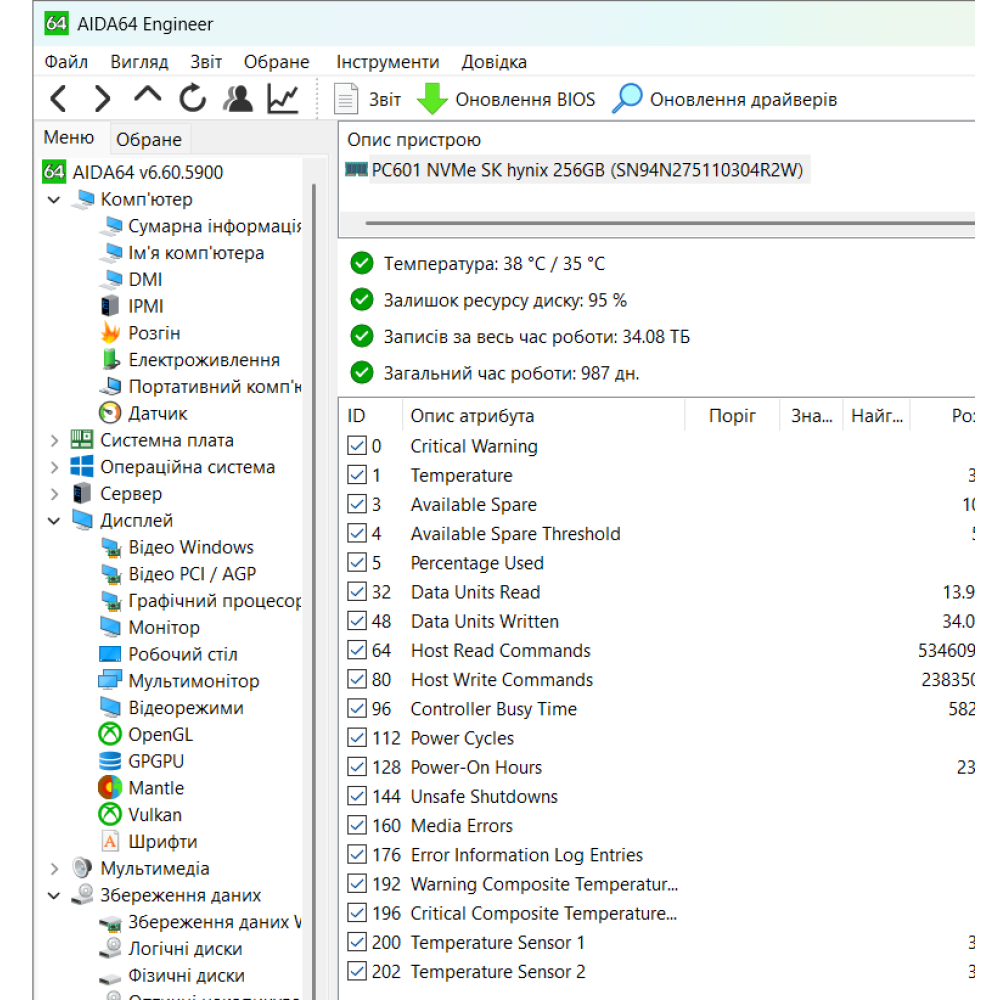Sort by Опис атрибута column header
Viewport: 1000px width, 1000px height.
point(472,416)
